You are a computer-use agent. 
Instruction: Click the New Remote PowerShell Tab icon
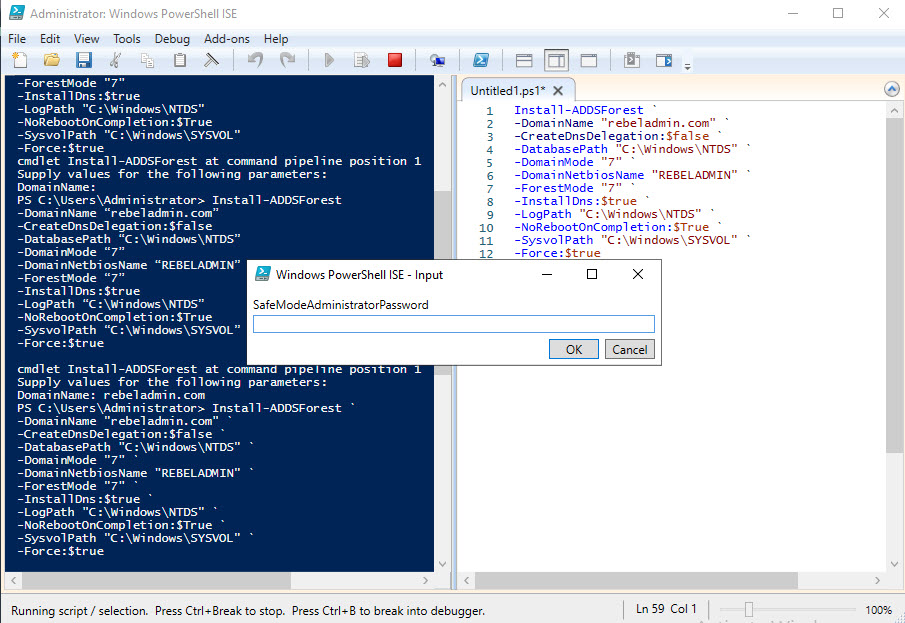(x=437, y=60)
